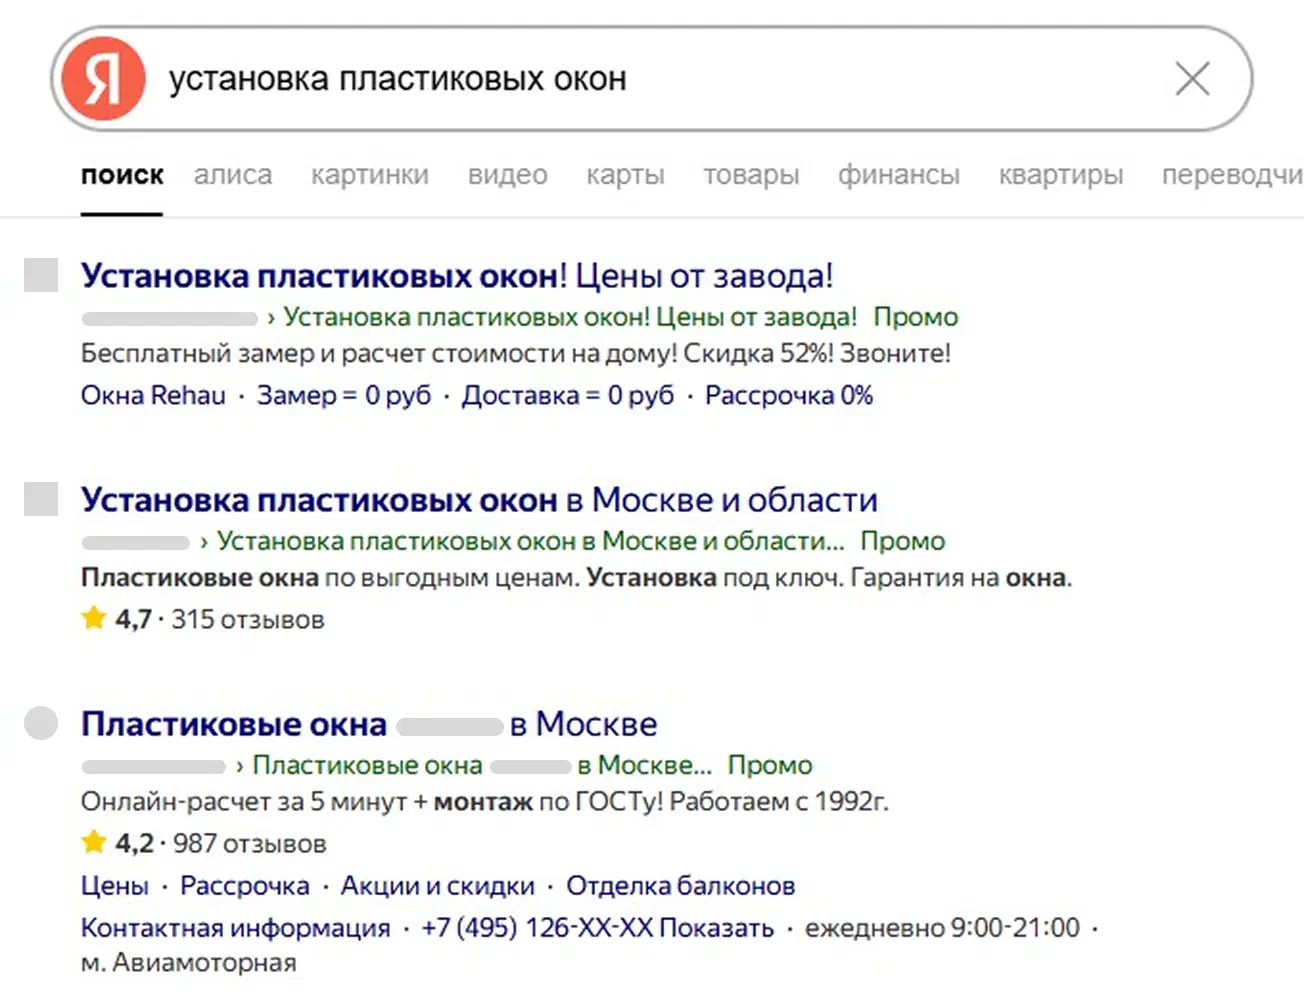Click the 'ежедневно 9:00-21:00' hours text
Image resolution: width=1304 pixels, height=1000 pixels.
pos(943,928)
